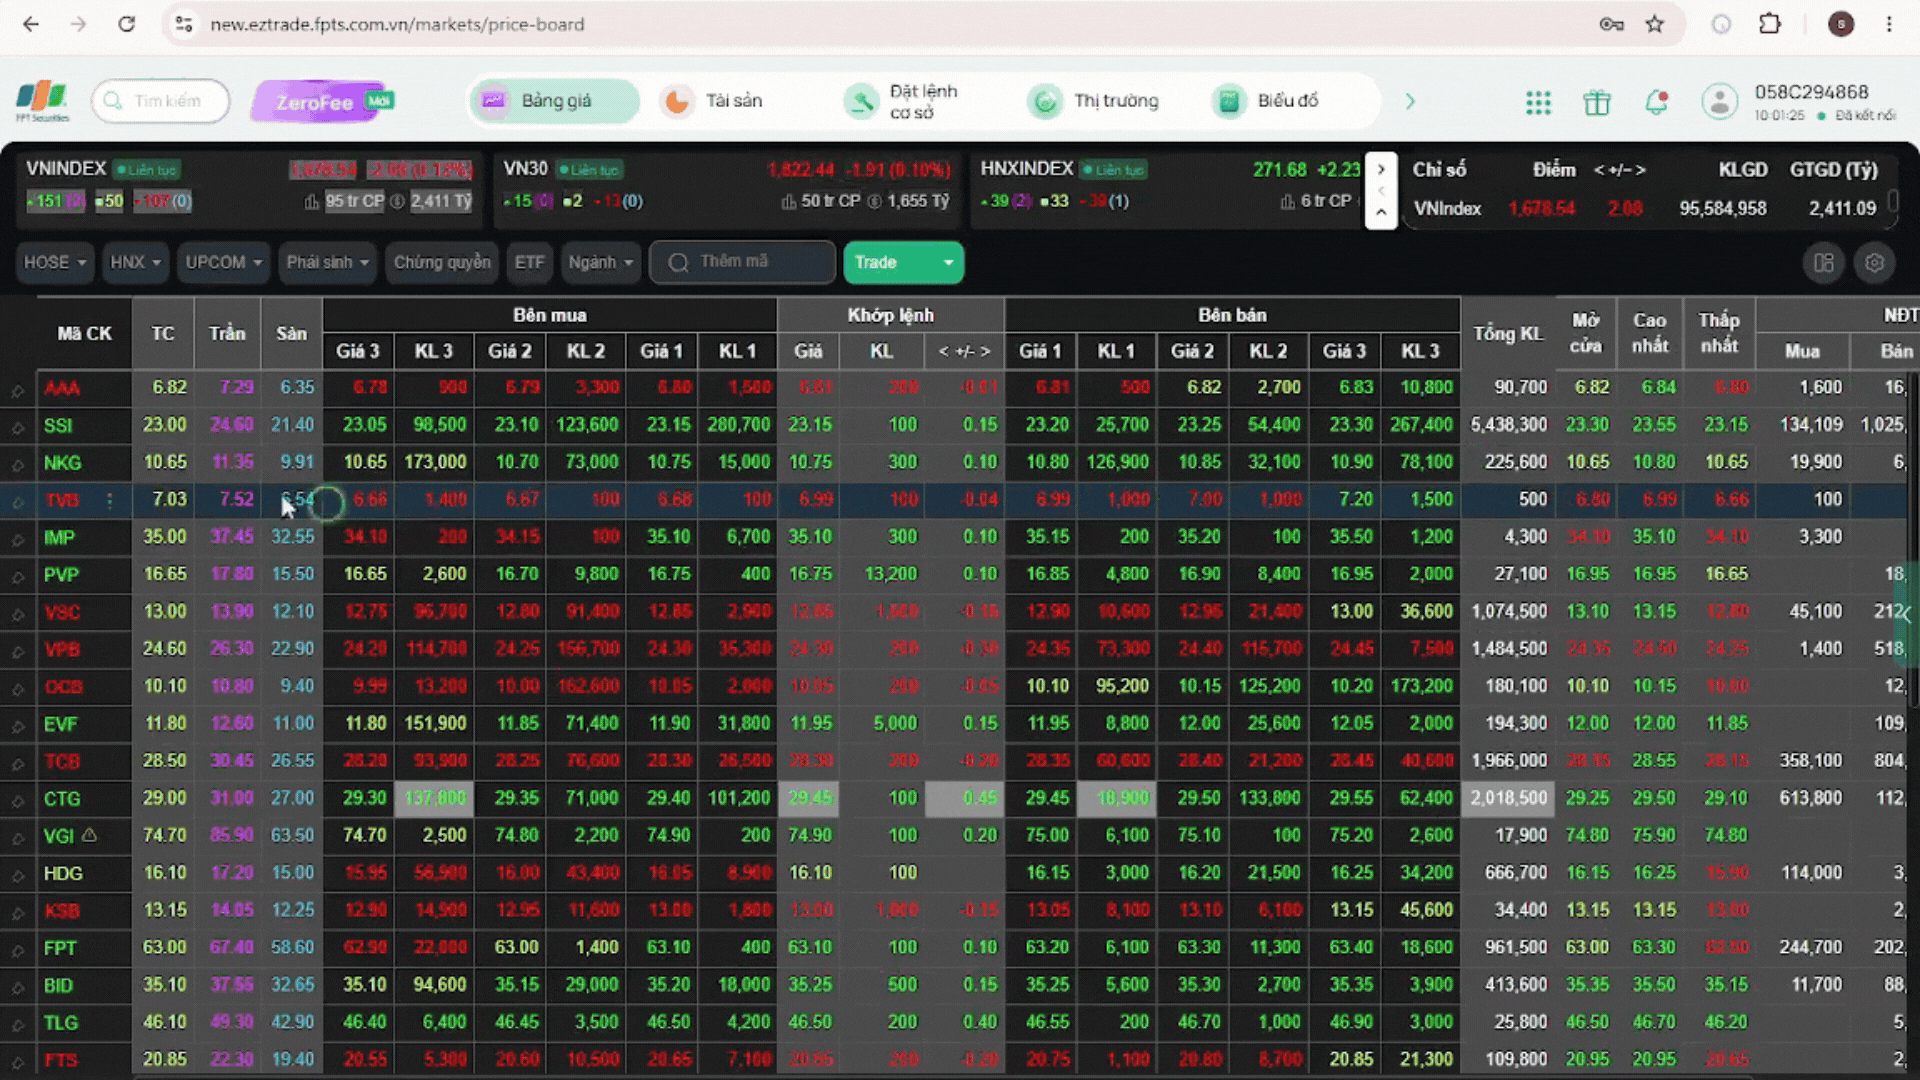Expand the Phái sinh dropdown
Image resolution: width=1920 pixels, height=1080 pixels.
(x=327, y=262)
